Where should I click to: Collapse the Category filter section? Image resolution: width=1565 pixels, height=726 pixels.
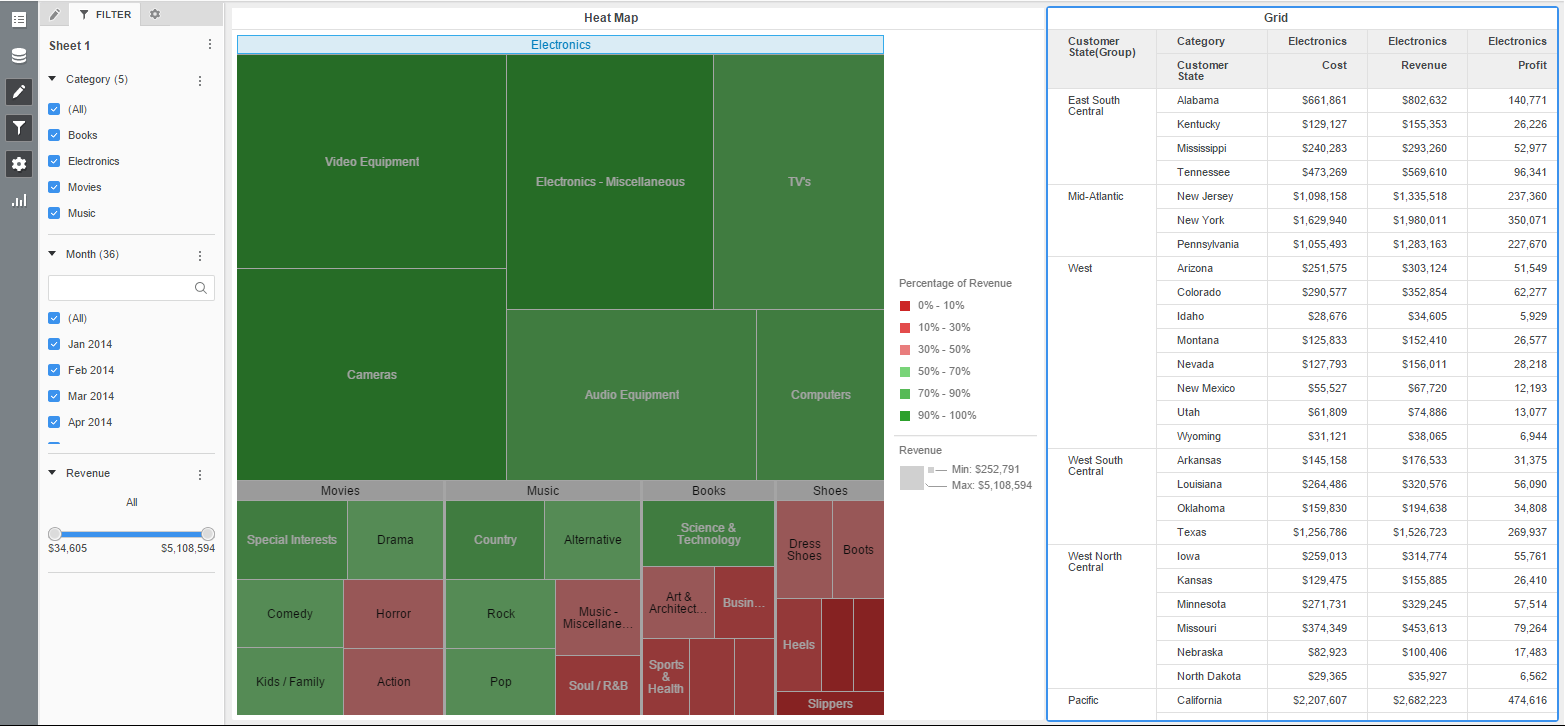point(51,79)
